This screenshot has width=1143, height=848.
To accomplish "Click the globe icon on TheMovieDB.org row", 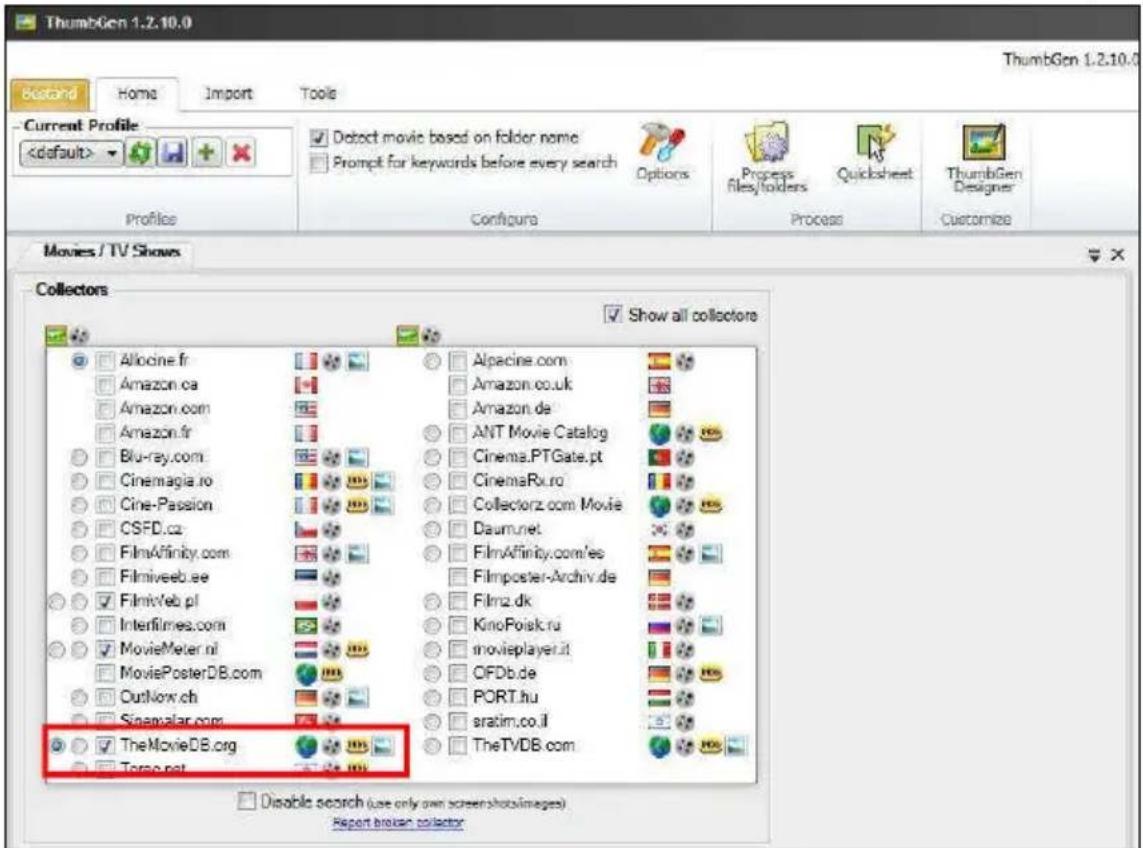I will point(307,746).
